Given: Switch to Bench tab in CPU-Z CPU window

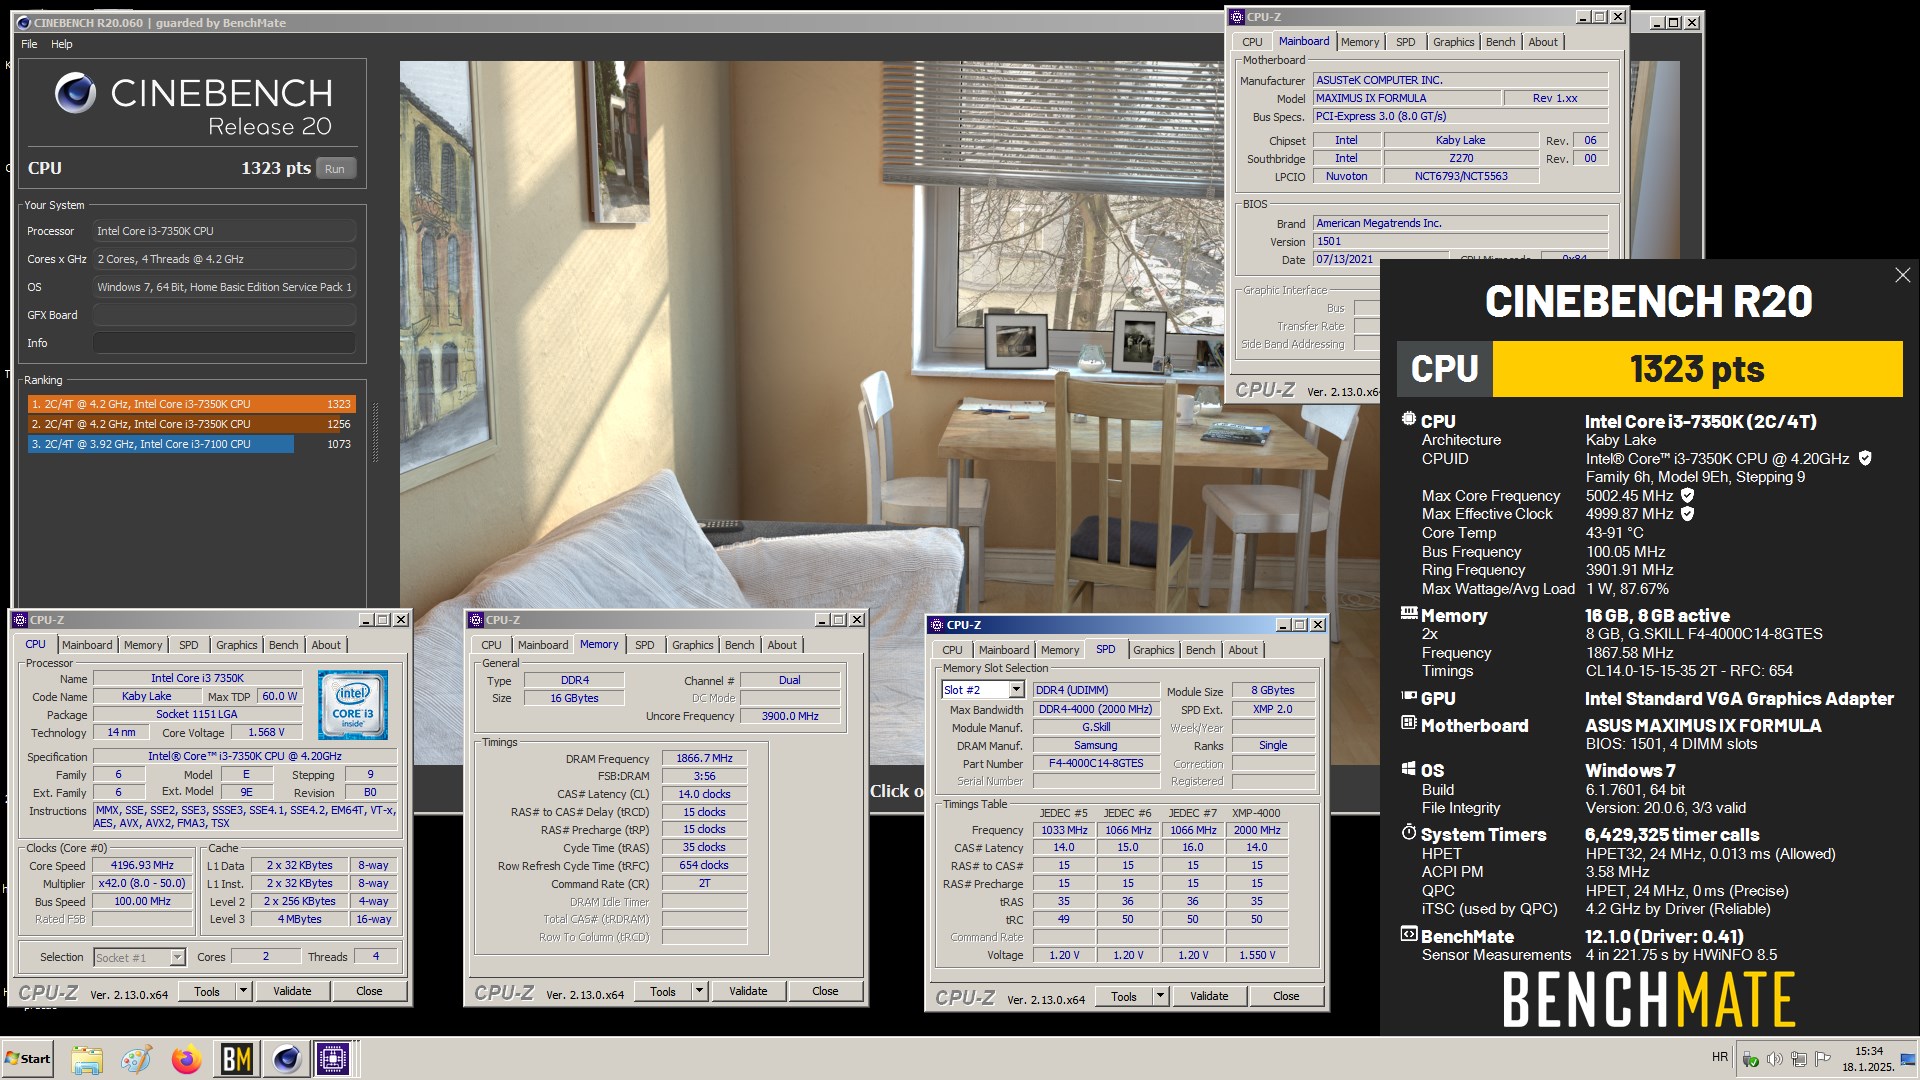Looking at the screenshot, I should click(284, 645).
